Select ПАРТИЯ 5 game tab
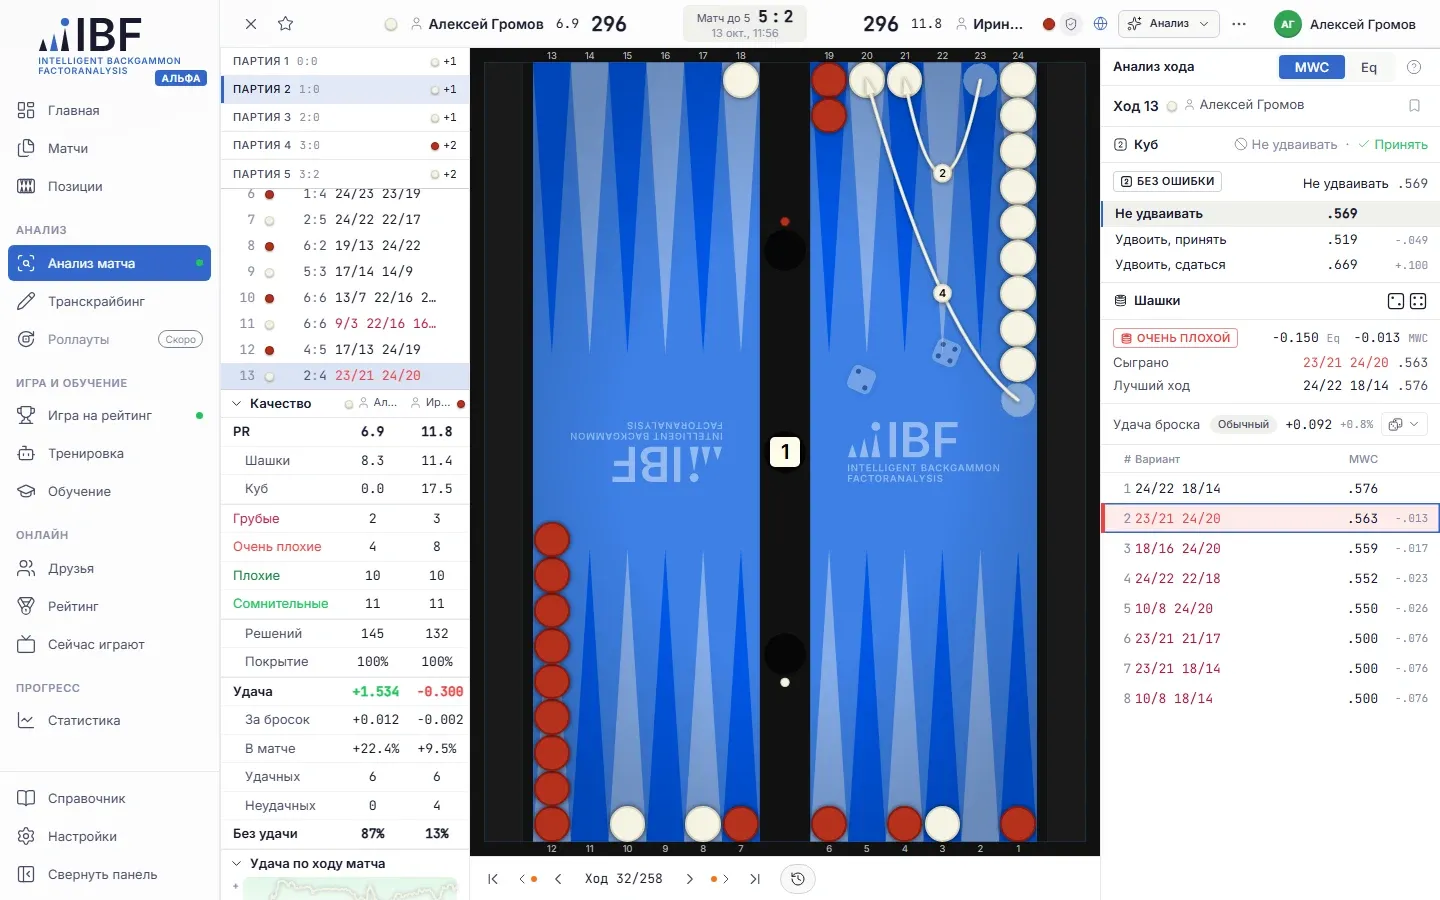Viewport: 1440px width, 900px height. pyautogui.click(x=345, y=174)
